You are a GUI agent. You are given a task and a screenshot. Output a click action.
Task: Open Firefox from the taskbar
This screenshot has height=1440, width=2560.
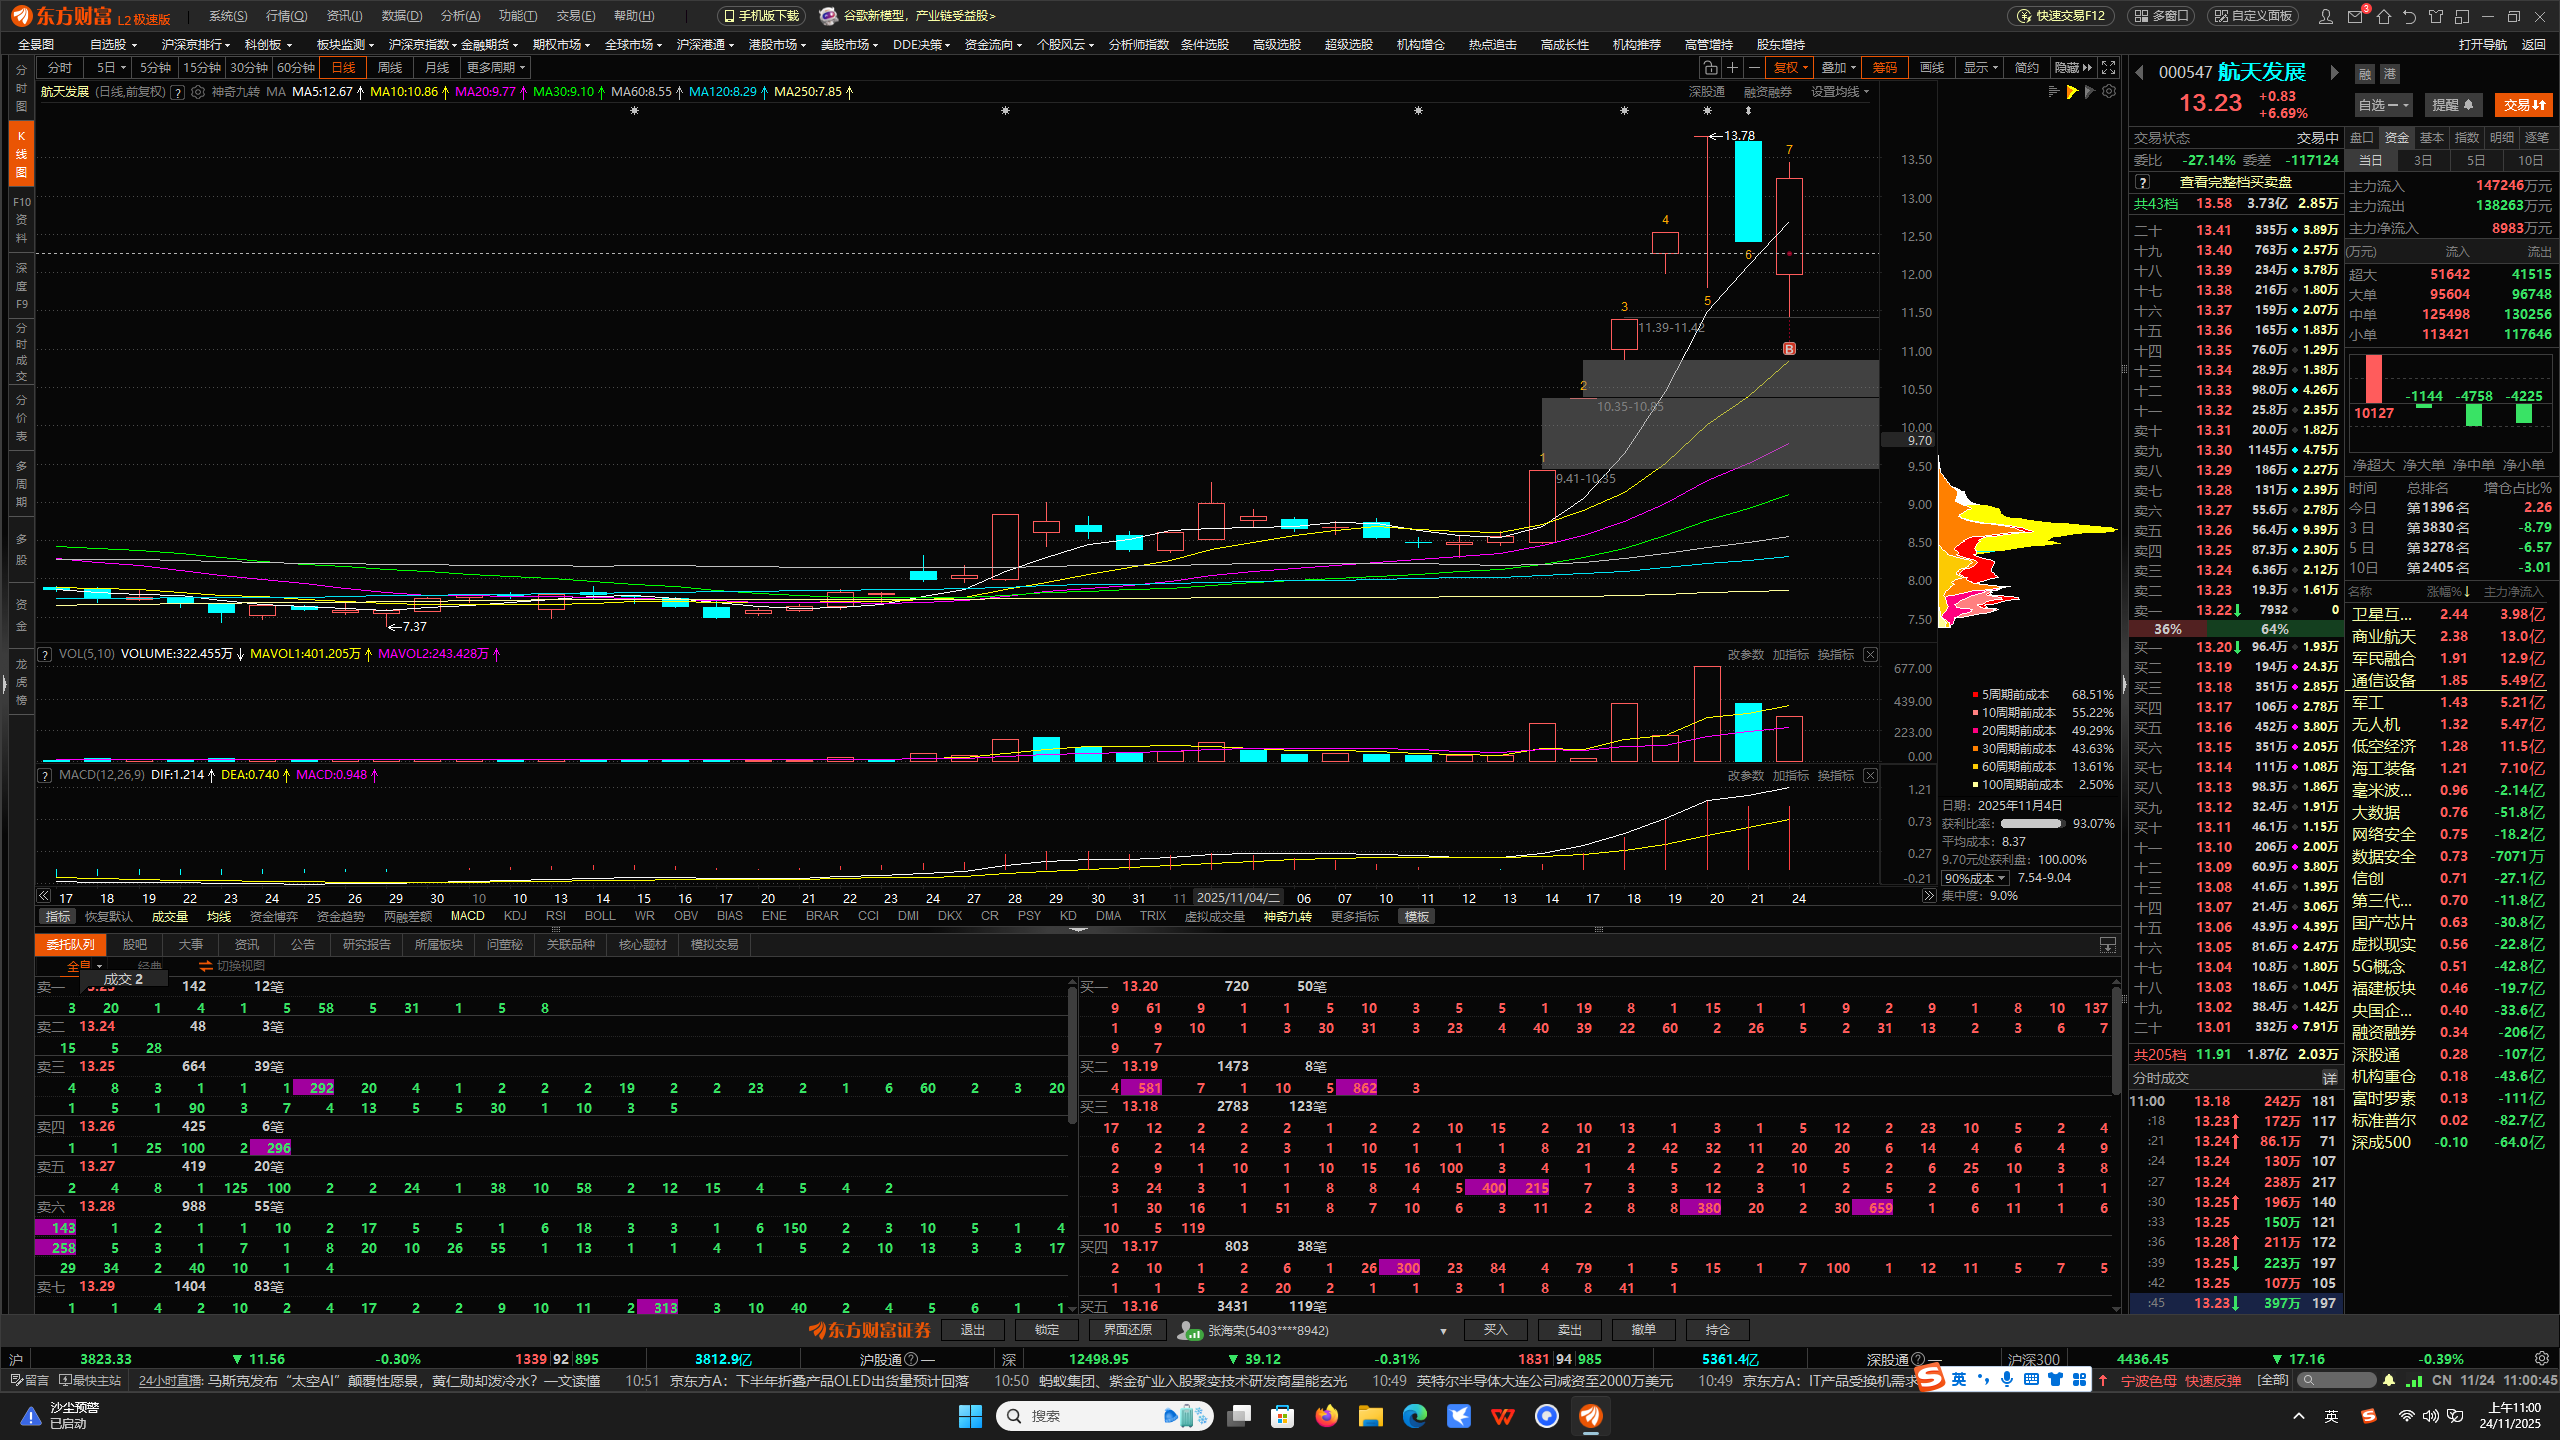(1327, 1416)
